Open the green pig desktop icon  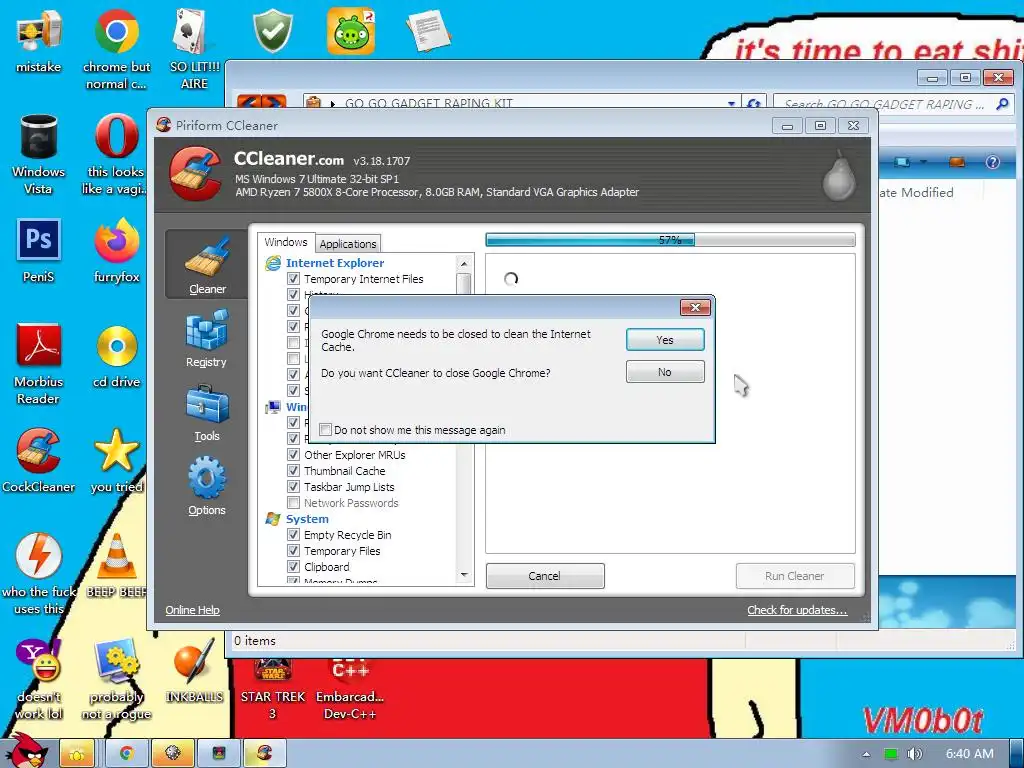(x=351, y=31)
